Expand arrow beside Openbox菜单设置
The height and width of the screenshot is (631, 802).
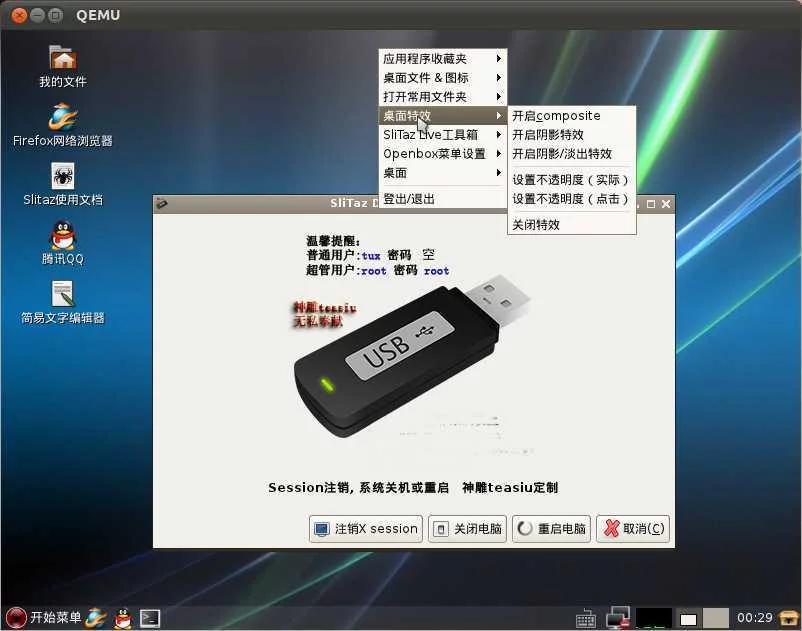tap(499, 153)
